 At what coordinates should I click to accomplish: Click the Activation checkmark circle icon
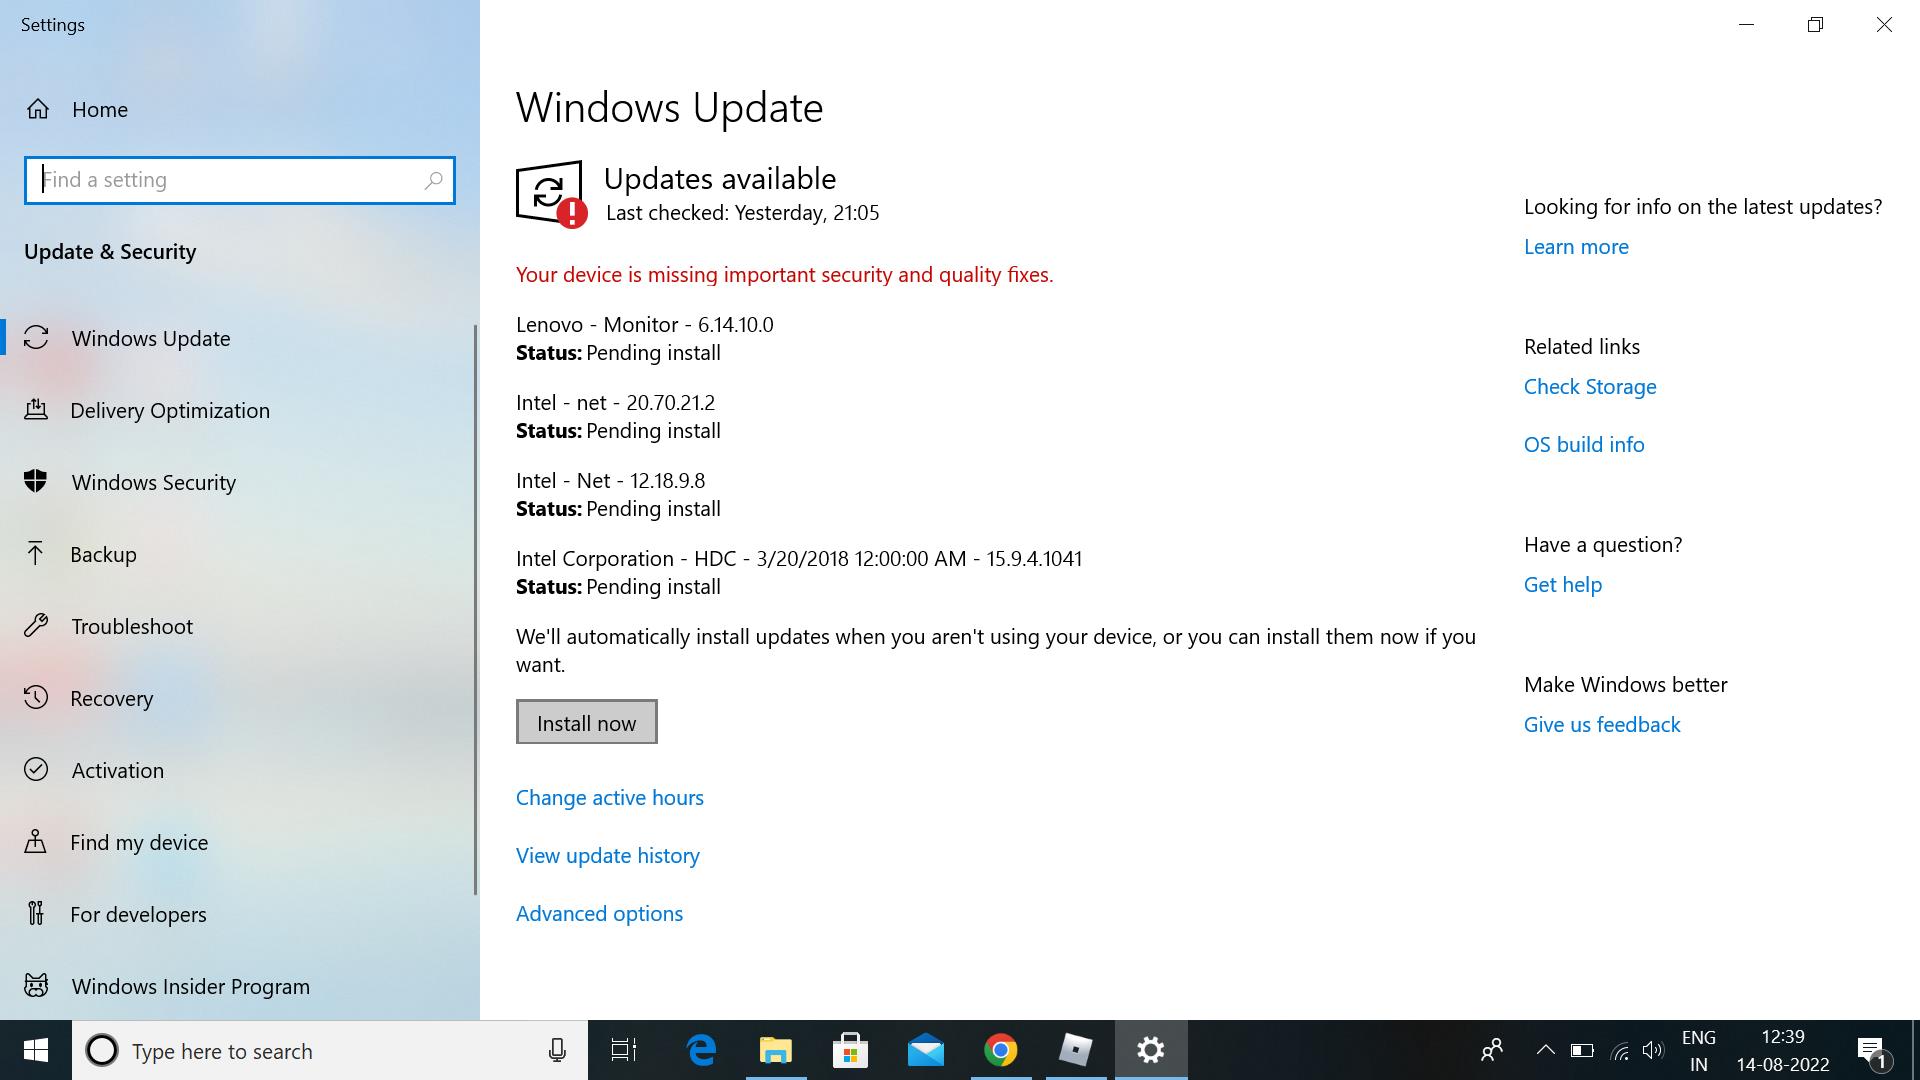(36, 770)
